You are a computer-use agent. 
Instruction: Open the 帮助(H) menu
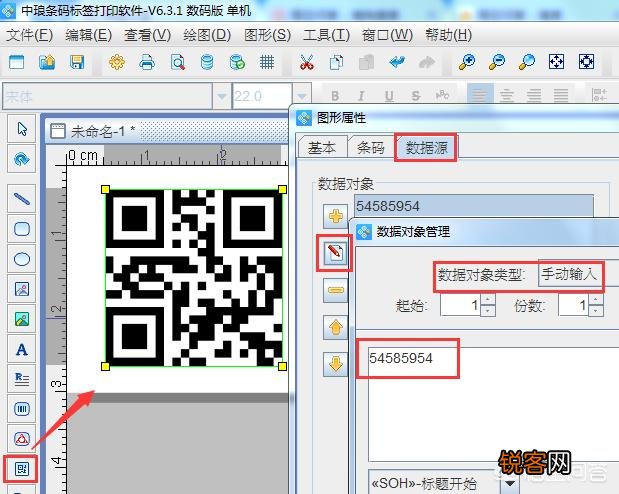pos(449,35)
